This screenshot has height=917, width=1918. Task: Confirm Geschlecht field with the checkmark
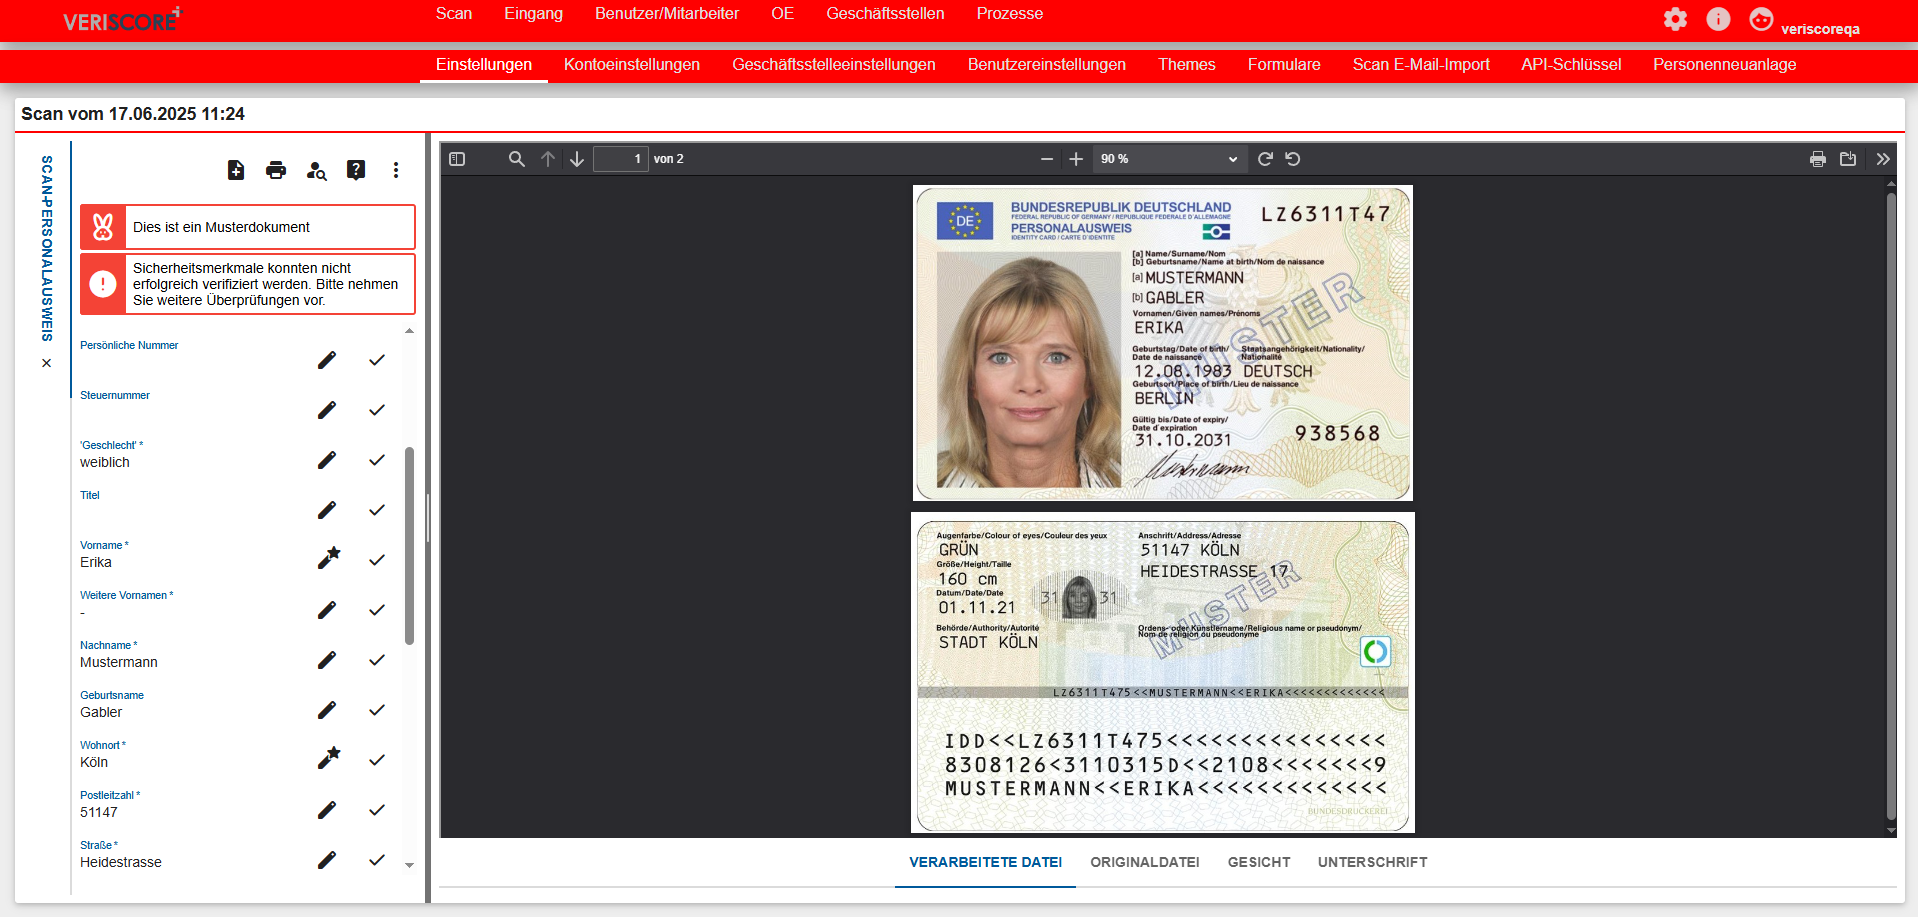[377, 460]
